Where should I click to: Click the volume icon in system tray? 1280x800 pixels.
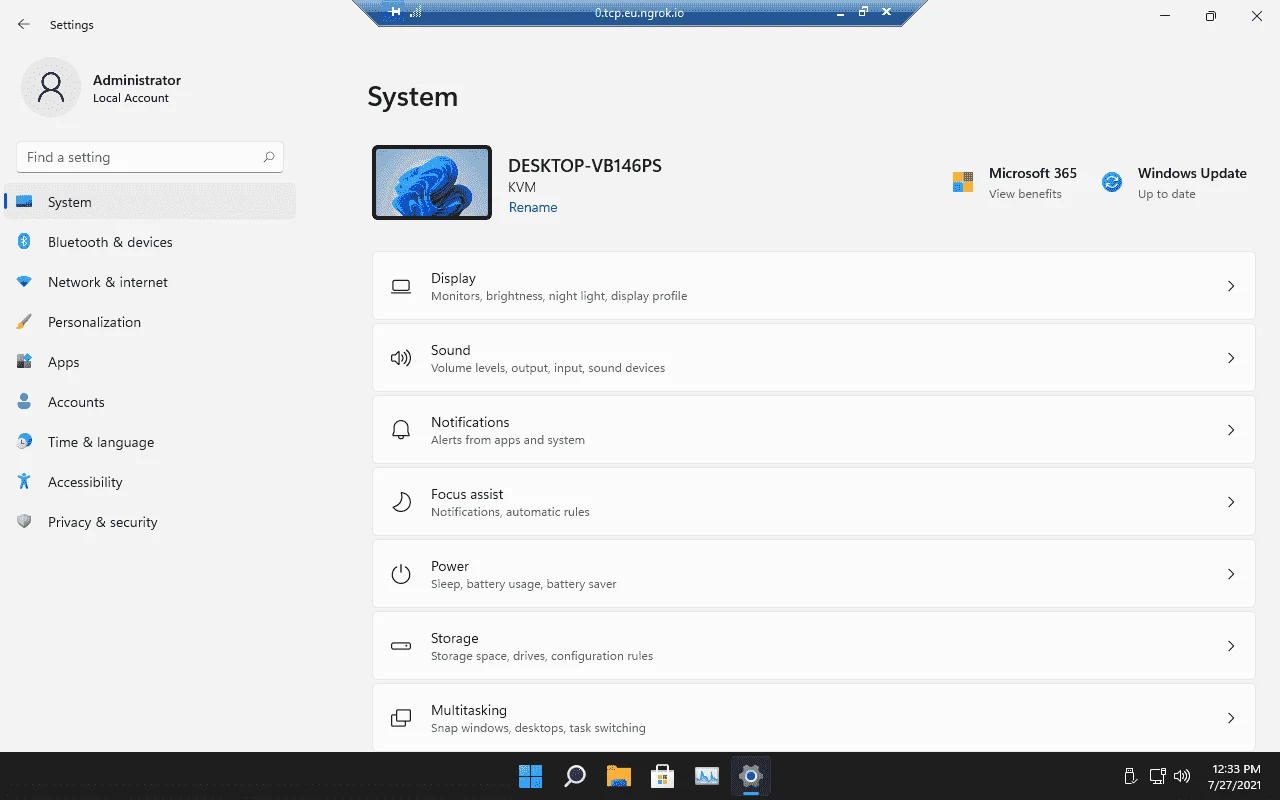[1182, 776]
